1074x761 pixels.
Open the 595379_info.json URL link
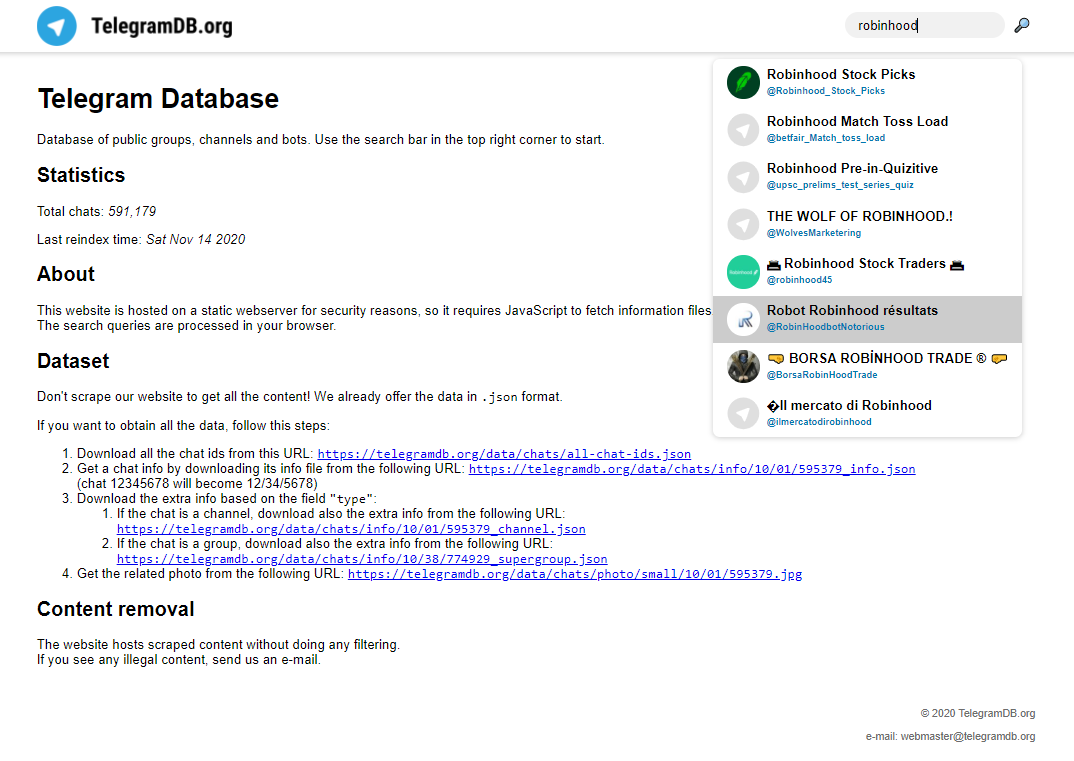(x=692, y=469)
